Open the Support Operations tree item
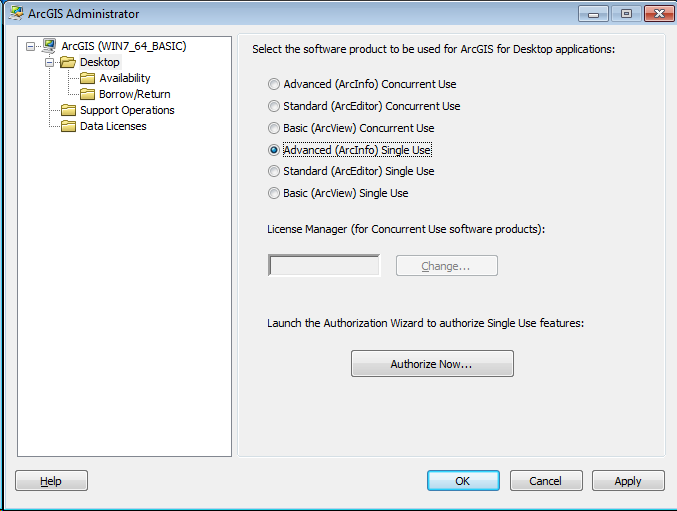This screenshot has height=511, width=677. click(x=127, y=110)
